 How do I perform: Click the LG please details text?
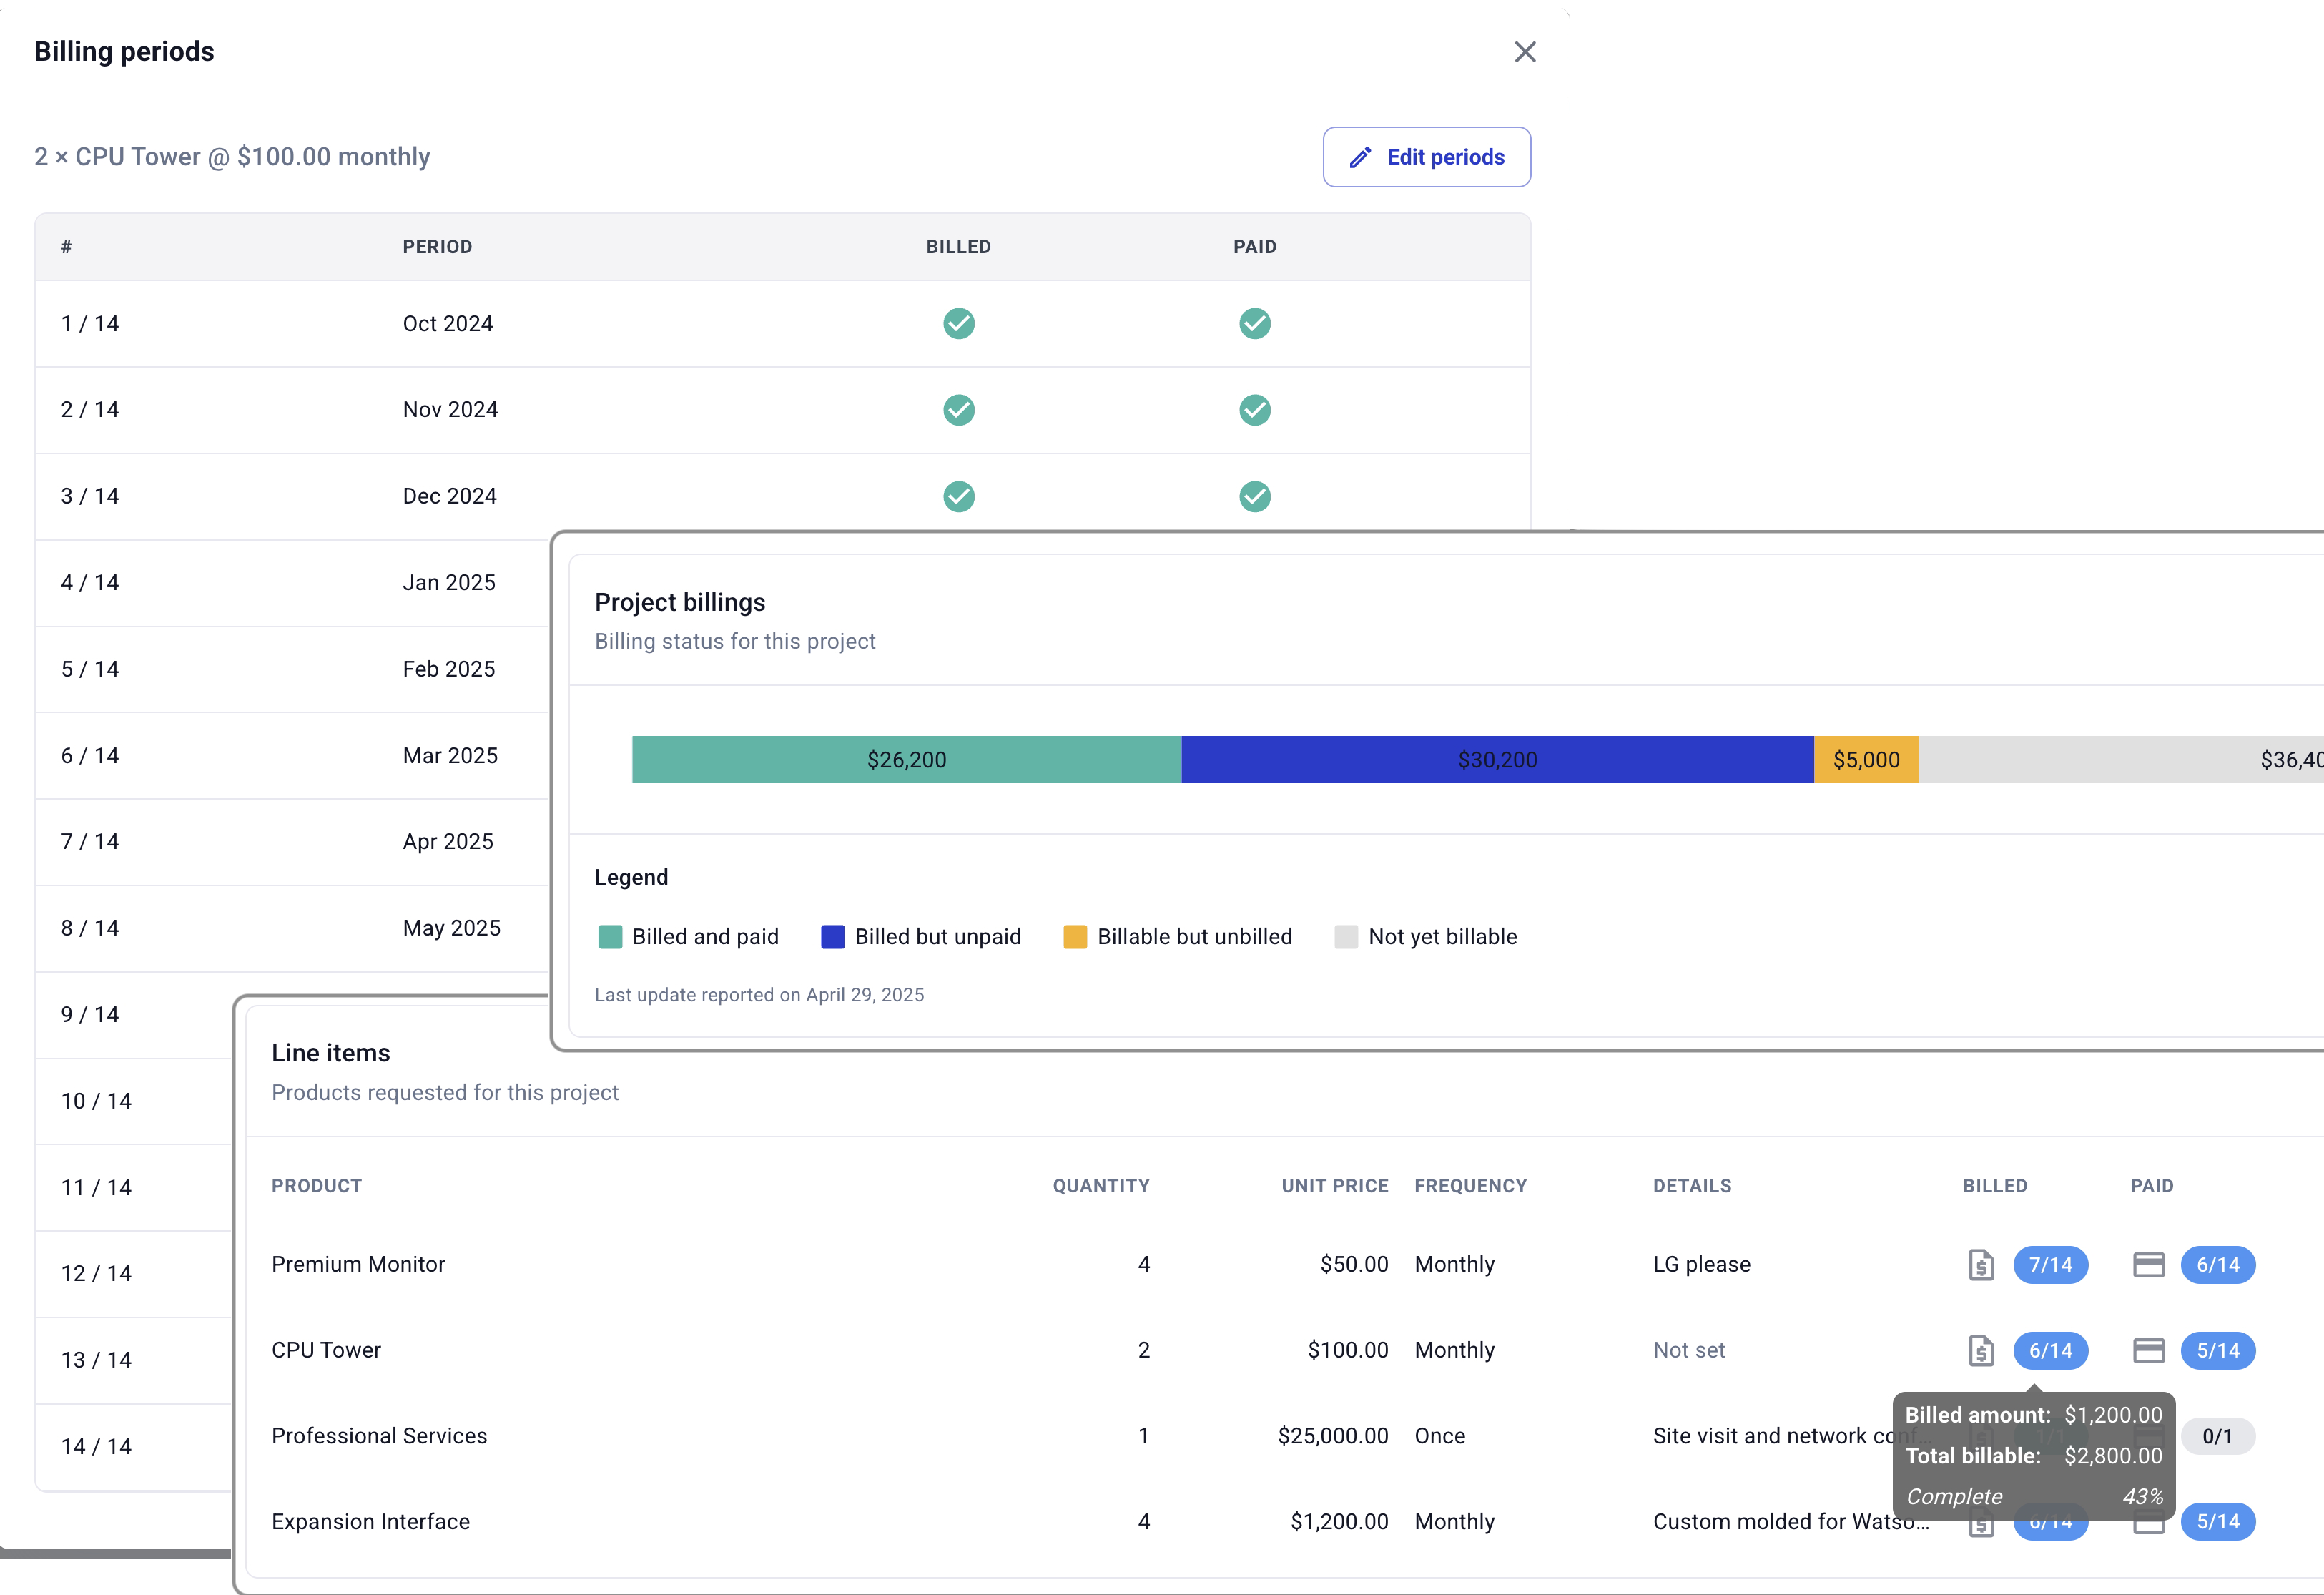coord(1701,1265)
